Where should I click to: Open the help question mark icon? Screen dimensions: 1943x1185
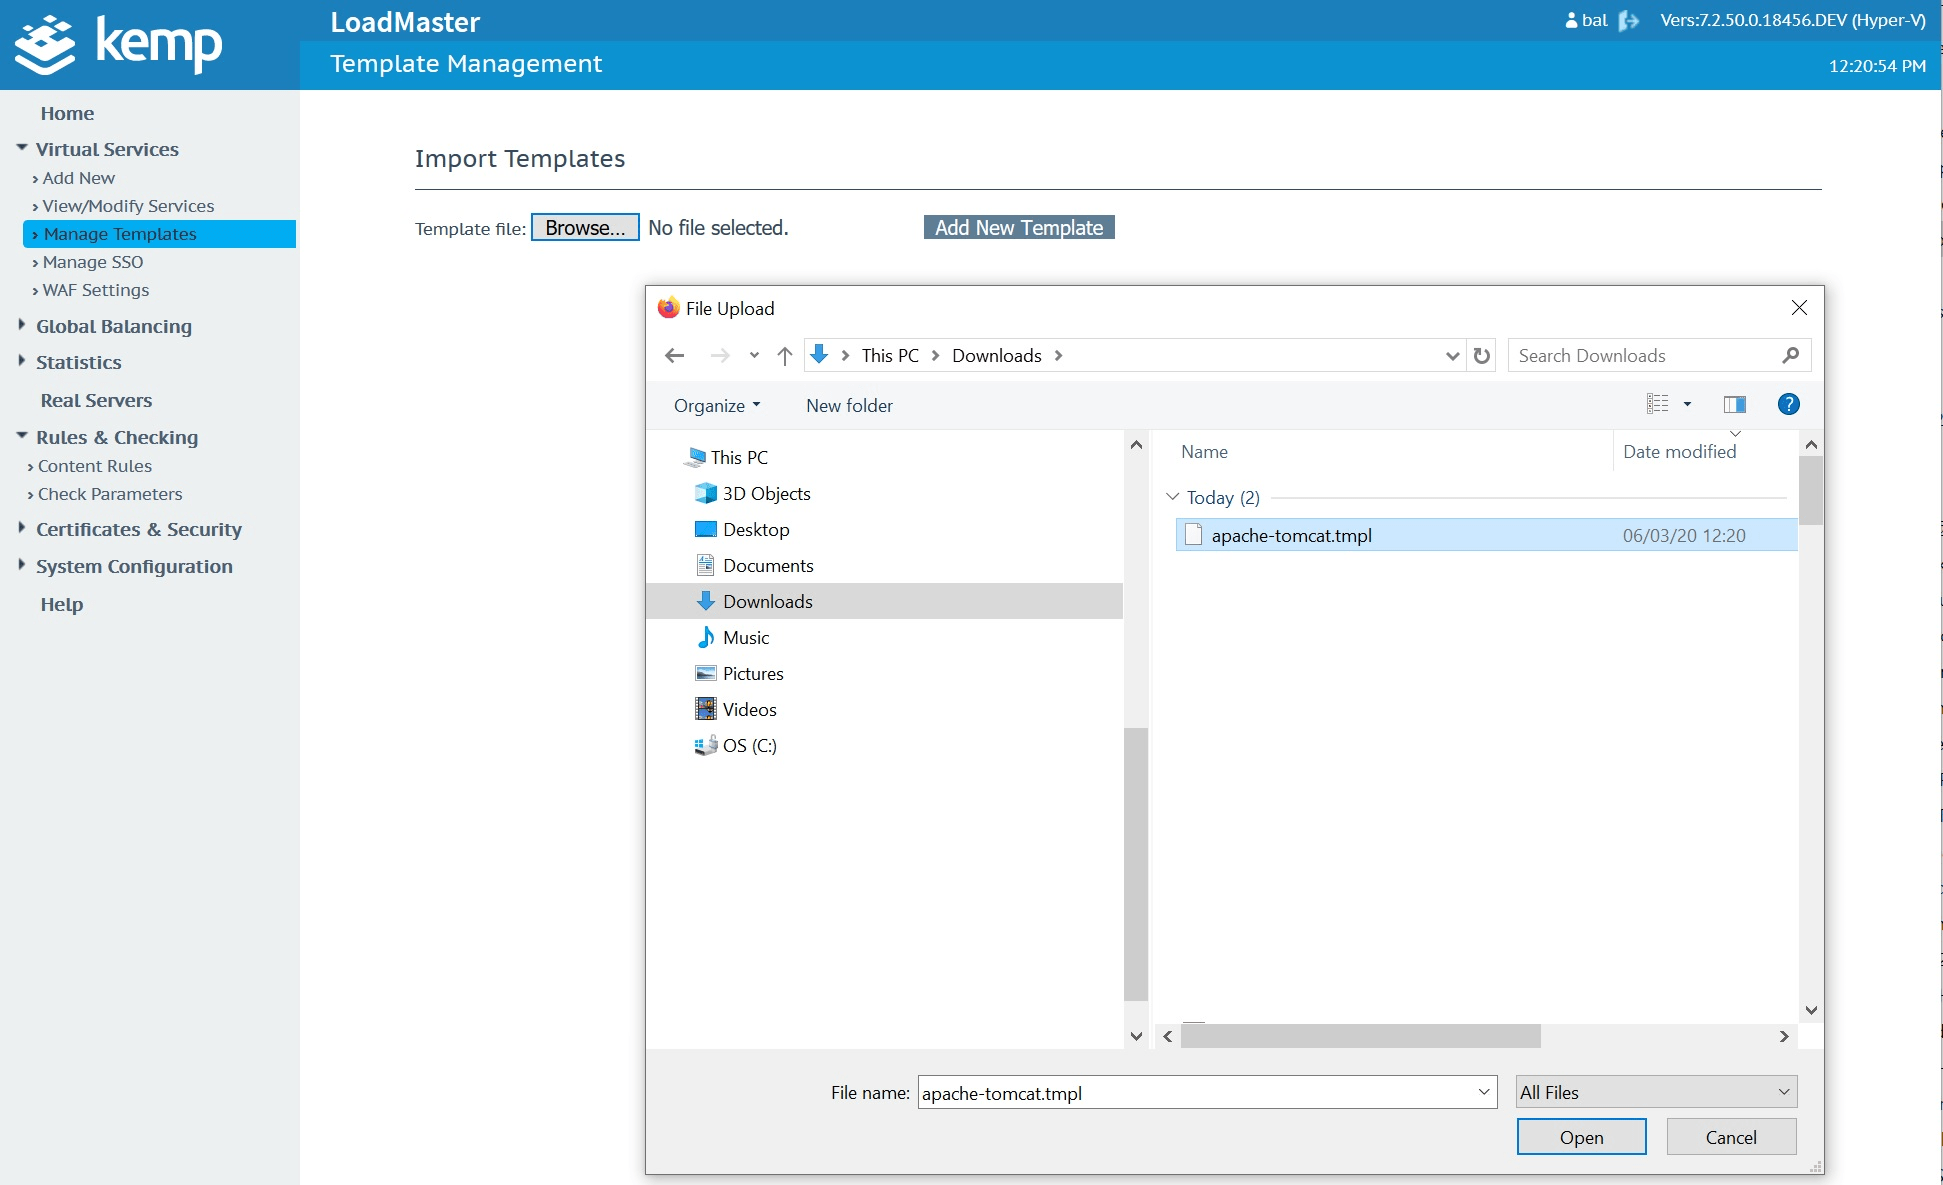(x=1788, y=404)
